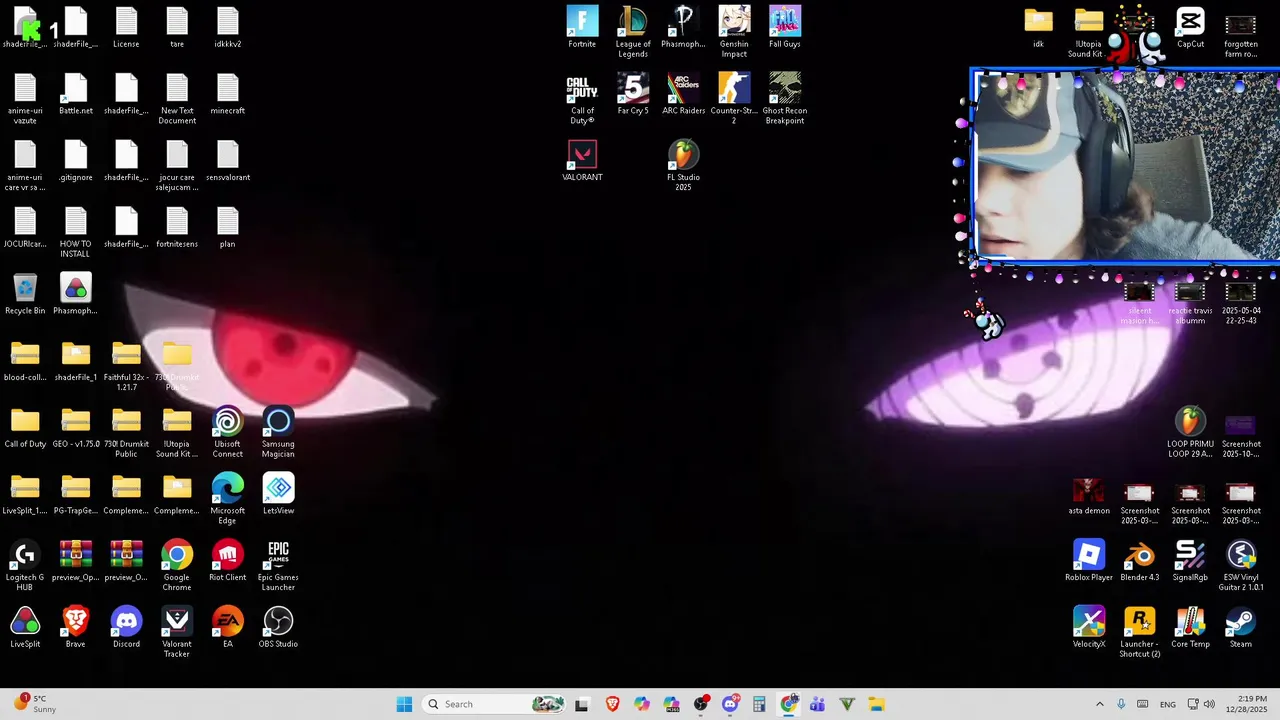Viewport: 1280px width, 720px height.
Task: Select the idk folder icon
Action: [1038, 27]
